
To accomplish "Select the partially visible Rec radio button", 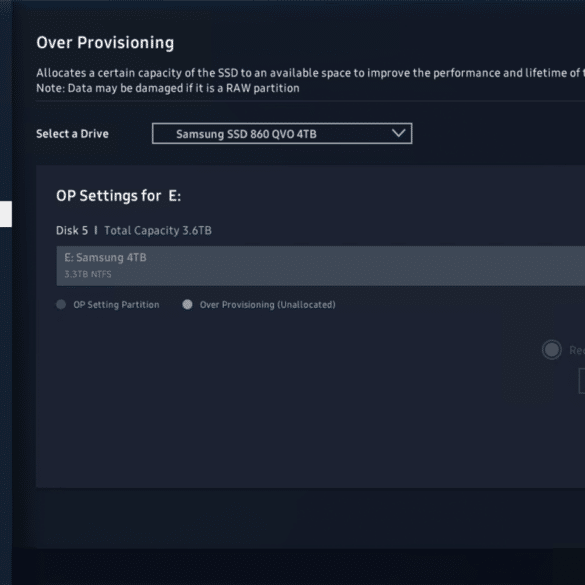I will click(552, 350).
